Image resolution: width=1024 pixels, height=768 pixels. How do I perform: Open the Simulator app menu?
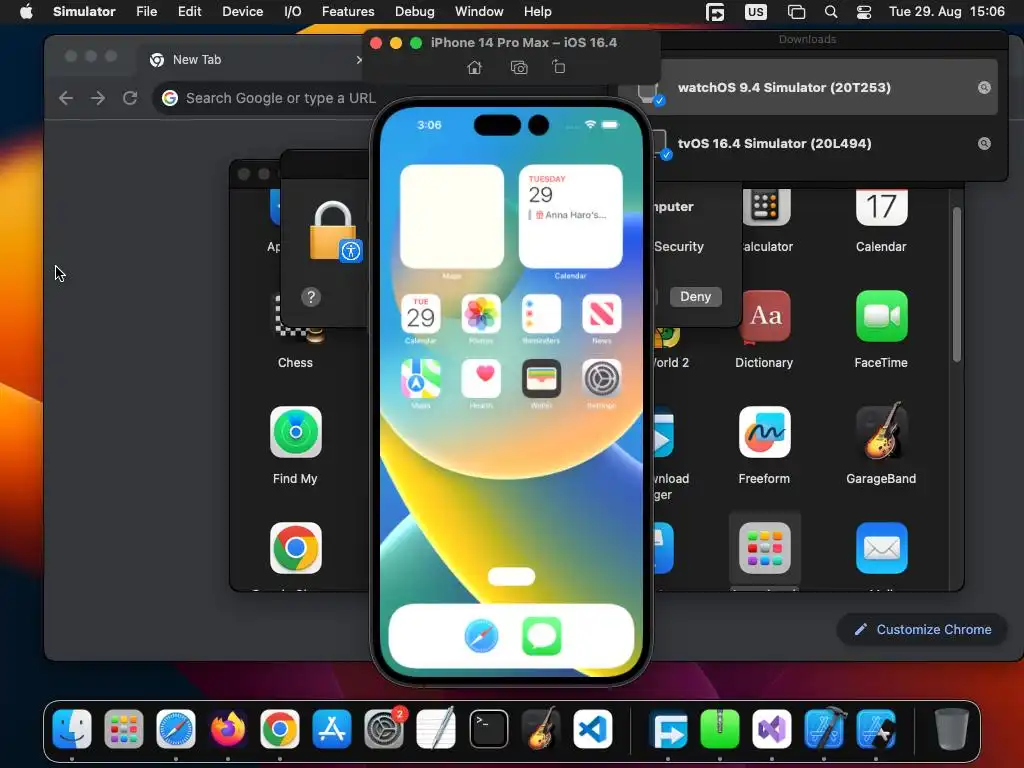pos(84,12)
